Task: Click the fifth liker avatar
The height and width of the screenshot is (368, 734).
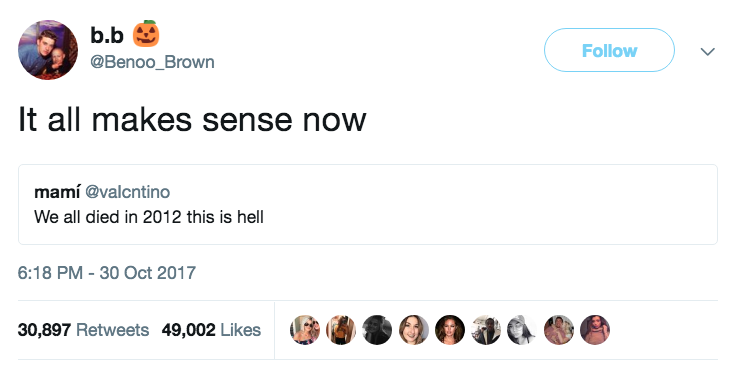Action: (449, 330)
